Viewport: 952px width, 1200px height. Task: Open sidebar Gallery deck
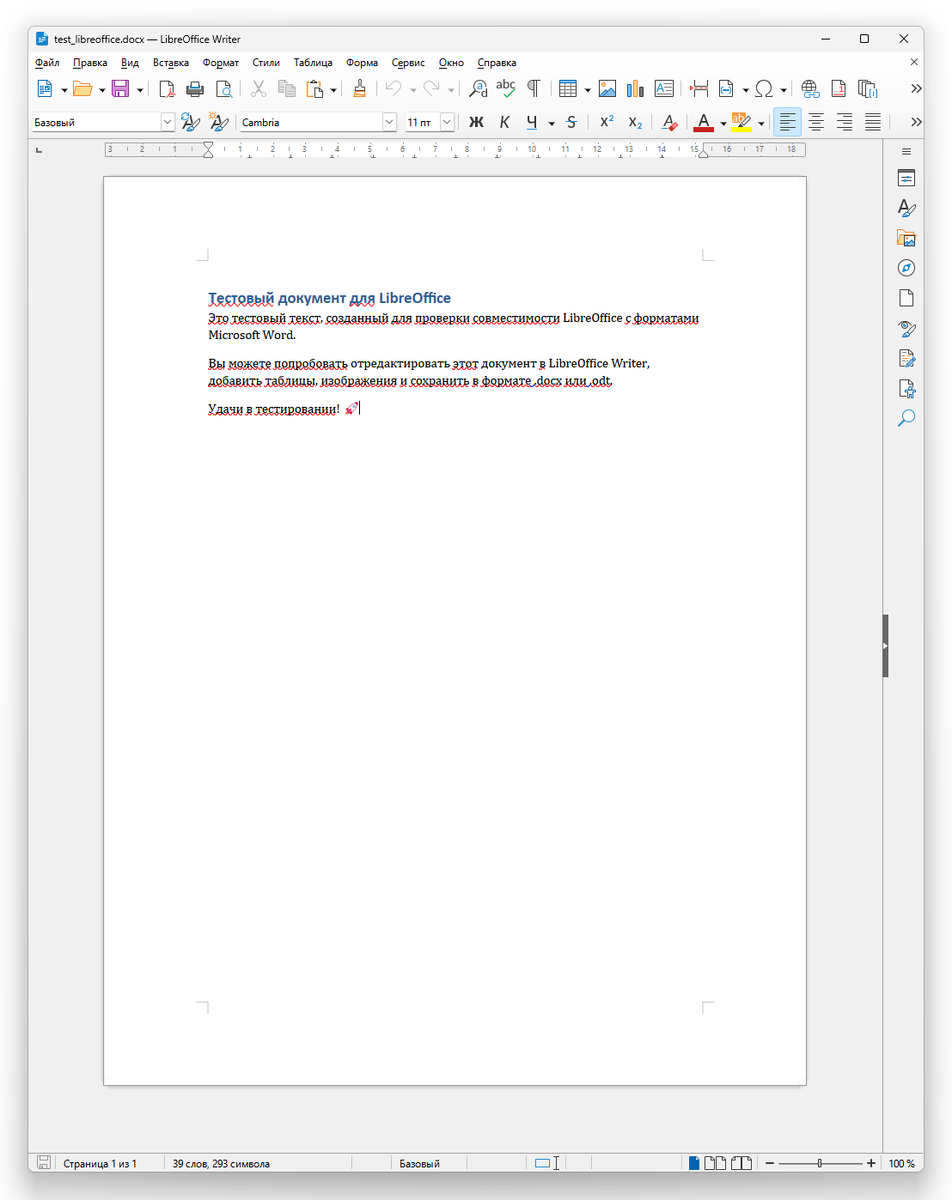click(906, 238)
